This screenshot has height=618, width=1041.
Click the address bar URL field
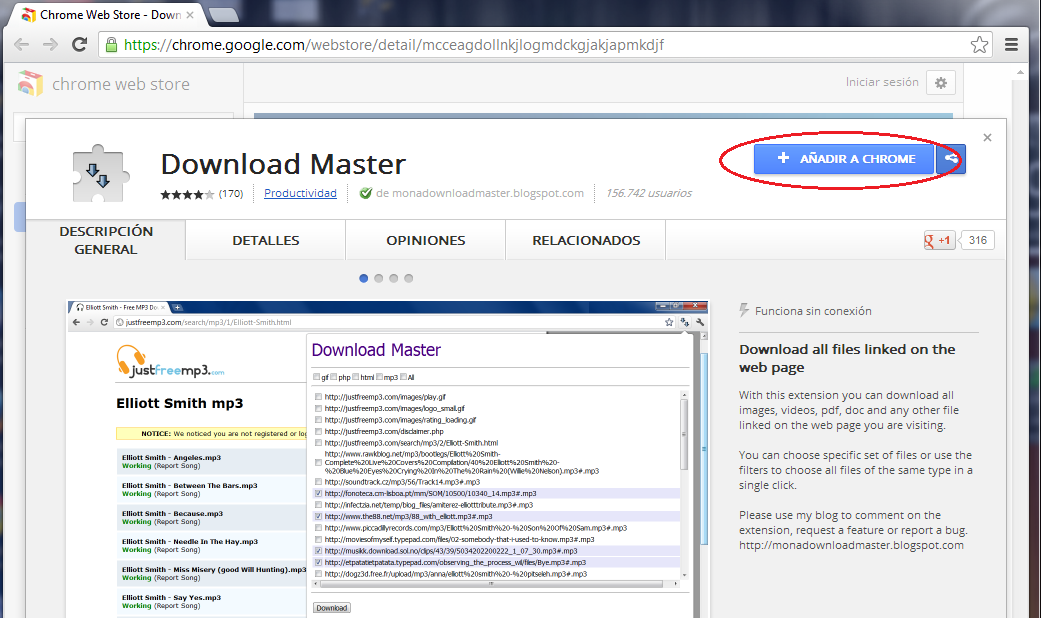point(540,45)
